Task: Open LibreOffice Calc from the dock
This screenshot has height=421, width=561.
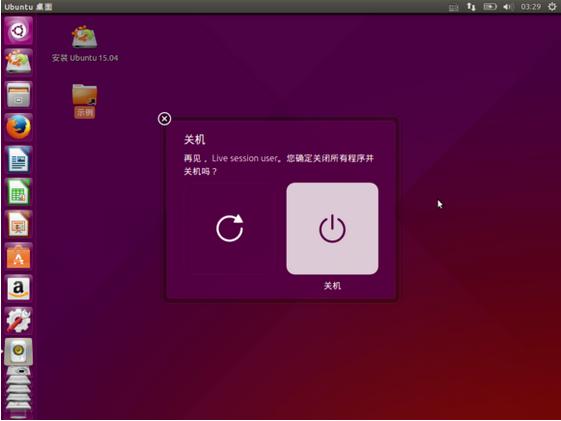Action: point(19,192)
